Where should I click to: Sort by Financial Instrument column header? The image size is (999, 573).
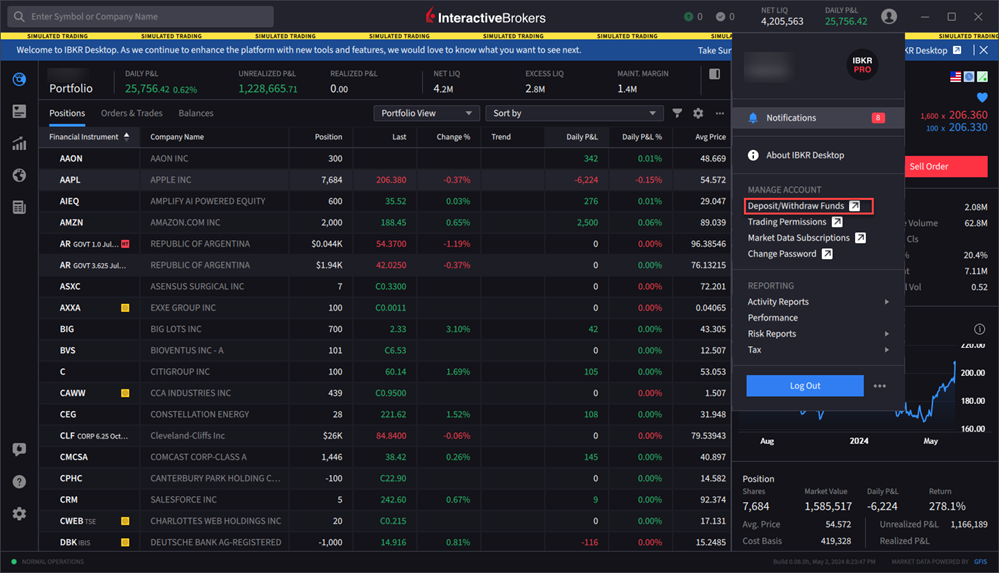coord(89,137)
